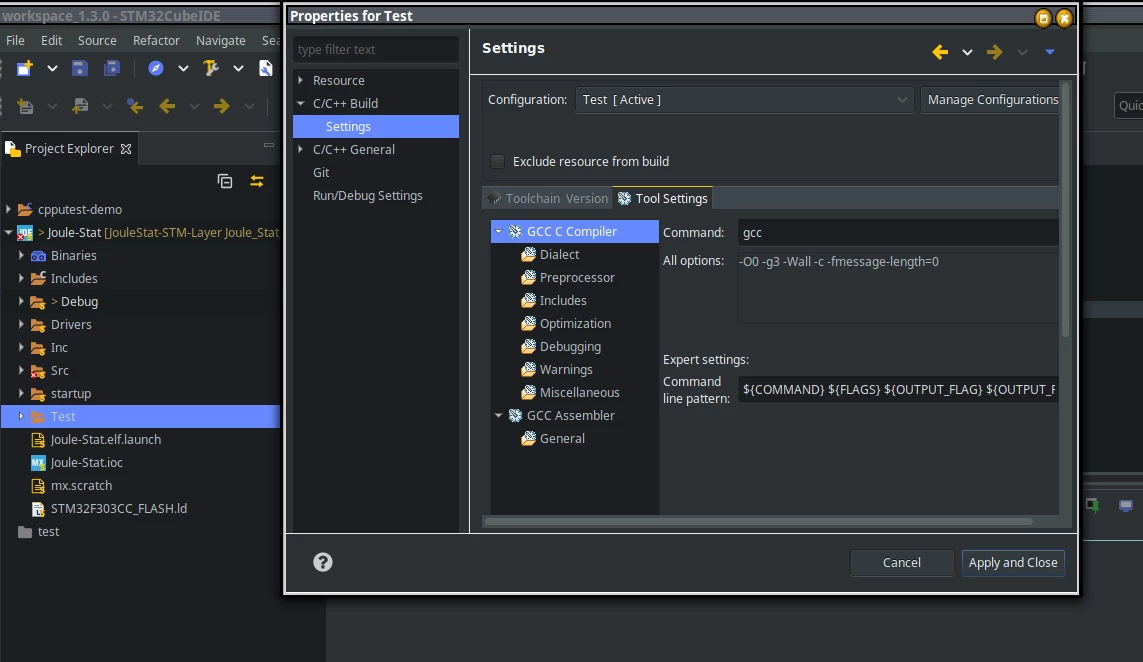
Task: Open the New dropdown arrow
Action: click(52, 69)
